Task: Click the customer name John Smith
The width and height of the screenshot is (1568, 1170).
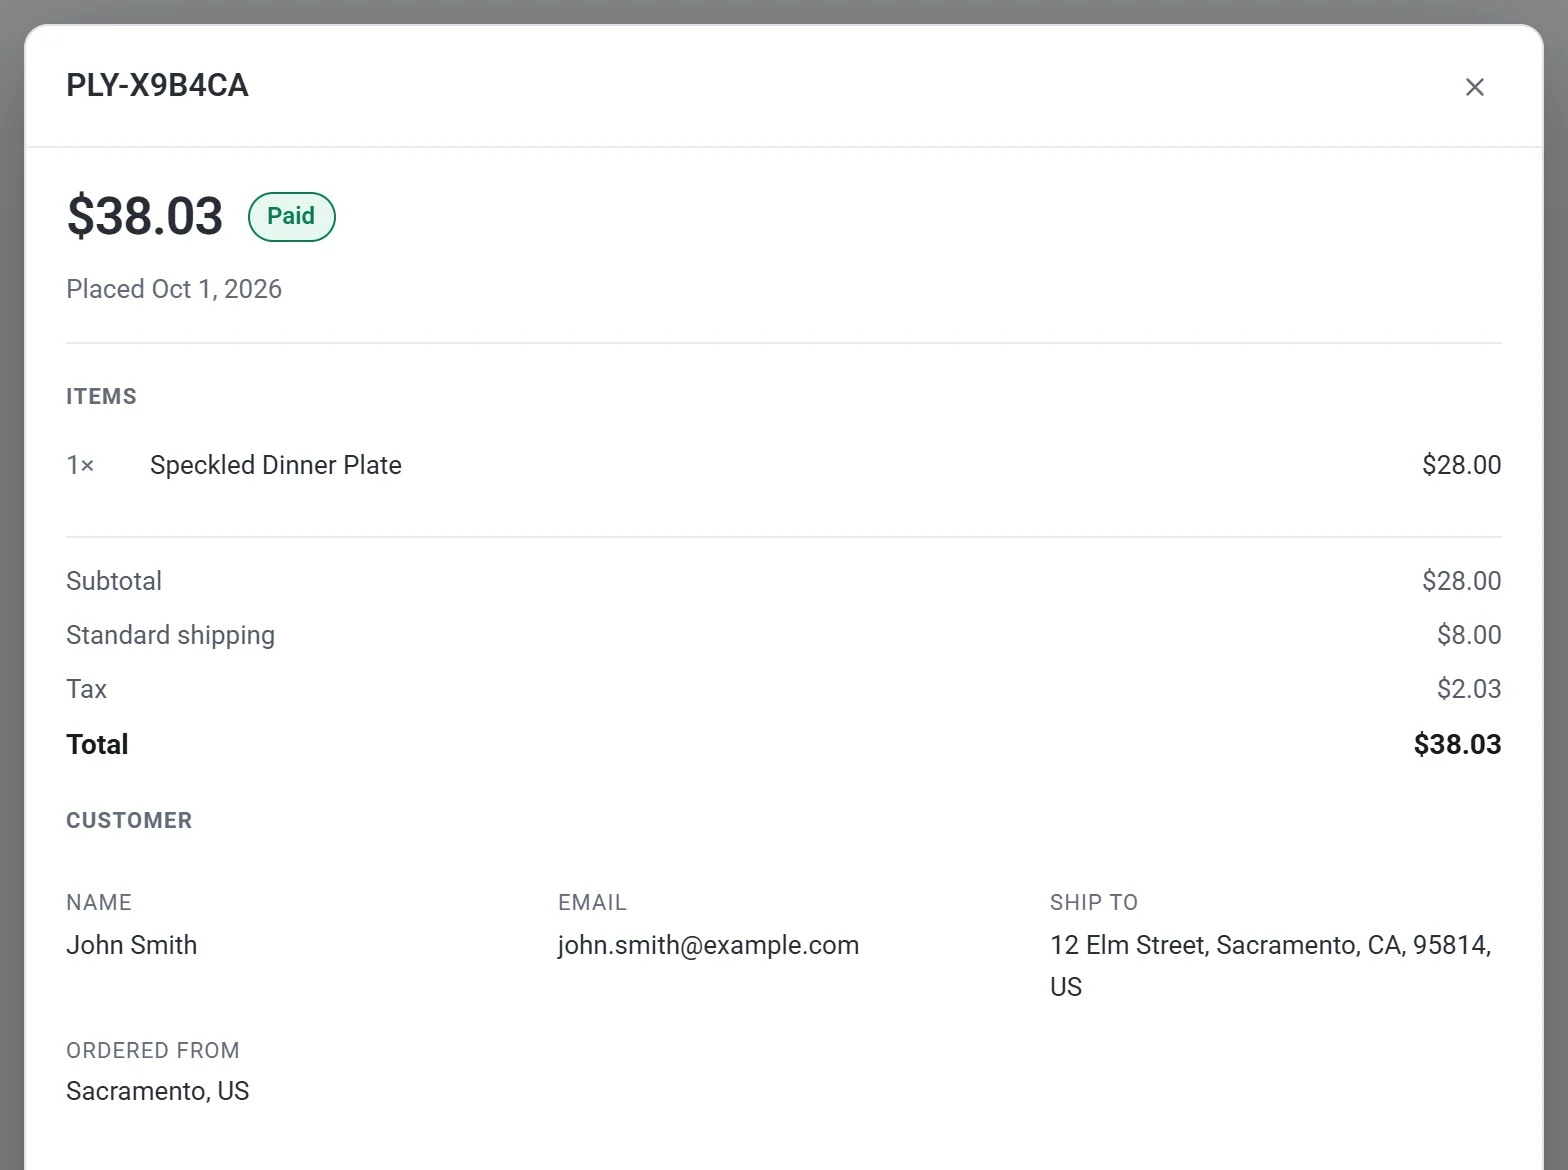Action: pos(131,945)
